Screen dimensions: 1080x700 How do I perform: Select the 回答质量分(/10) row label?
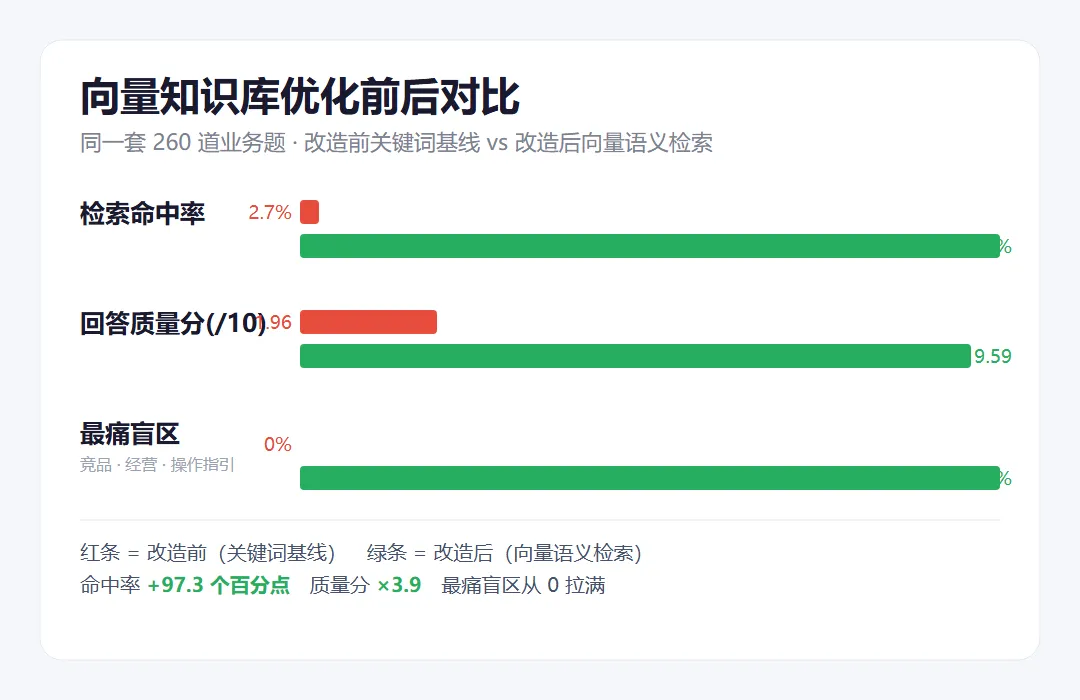point(173,323)
